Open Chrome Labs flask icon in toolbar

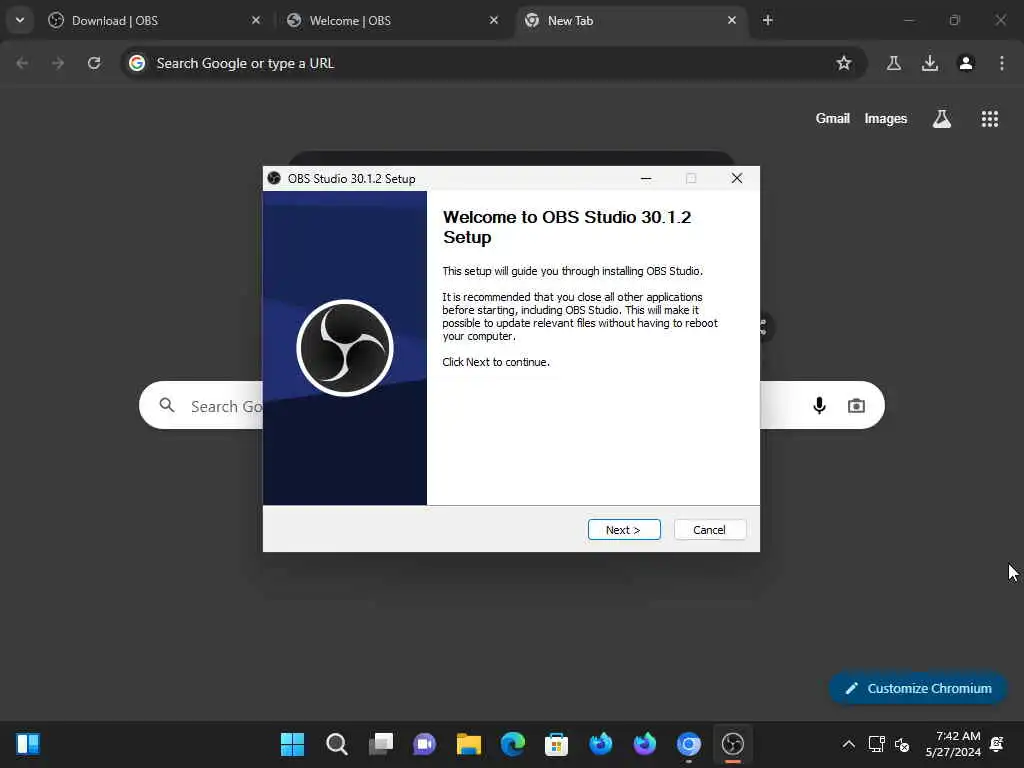893,63
